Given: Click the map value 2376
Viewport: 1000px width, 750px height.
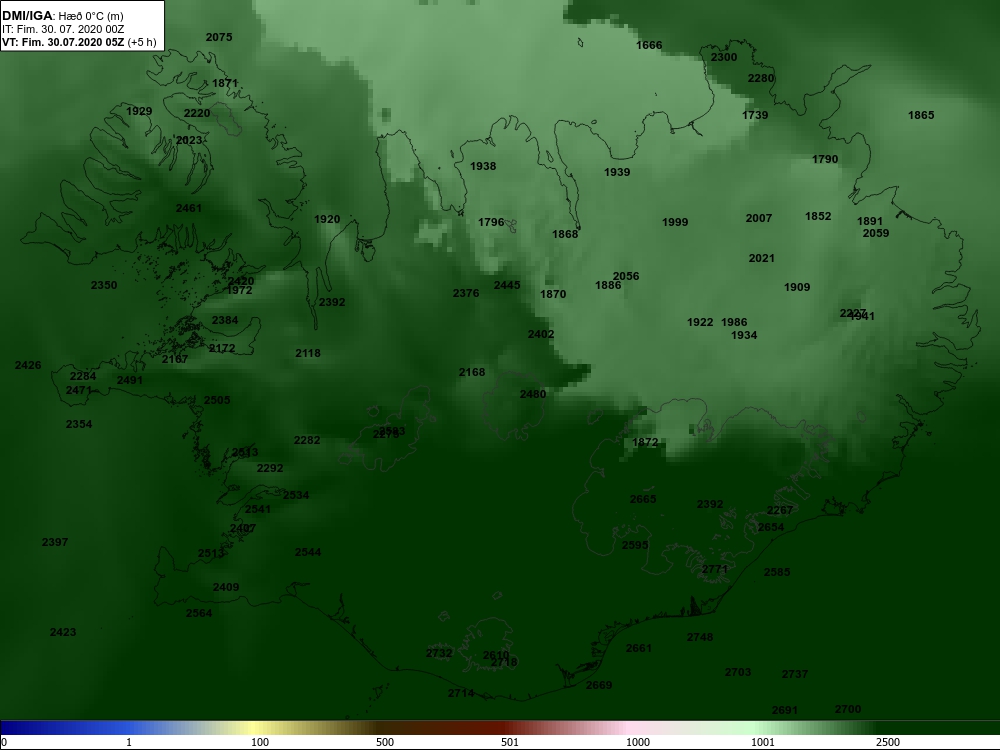Looking at the screenshot, I should point(466,293).
